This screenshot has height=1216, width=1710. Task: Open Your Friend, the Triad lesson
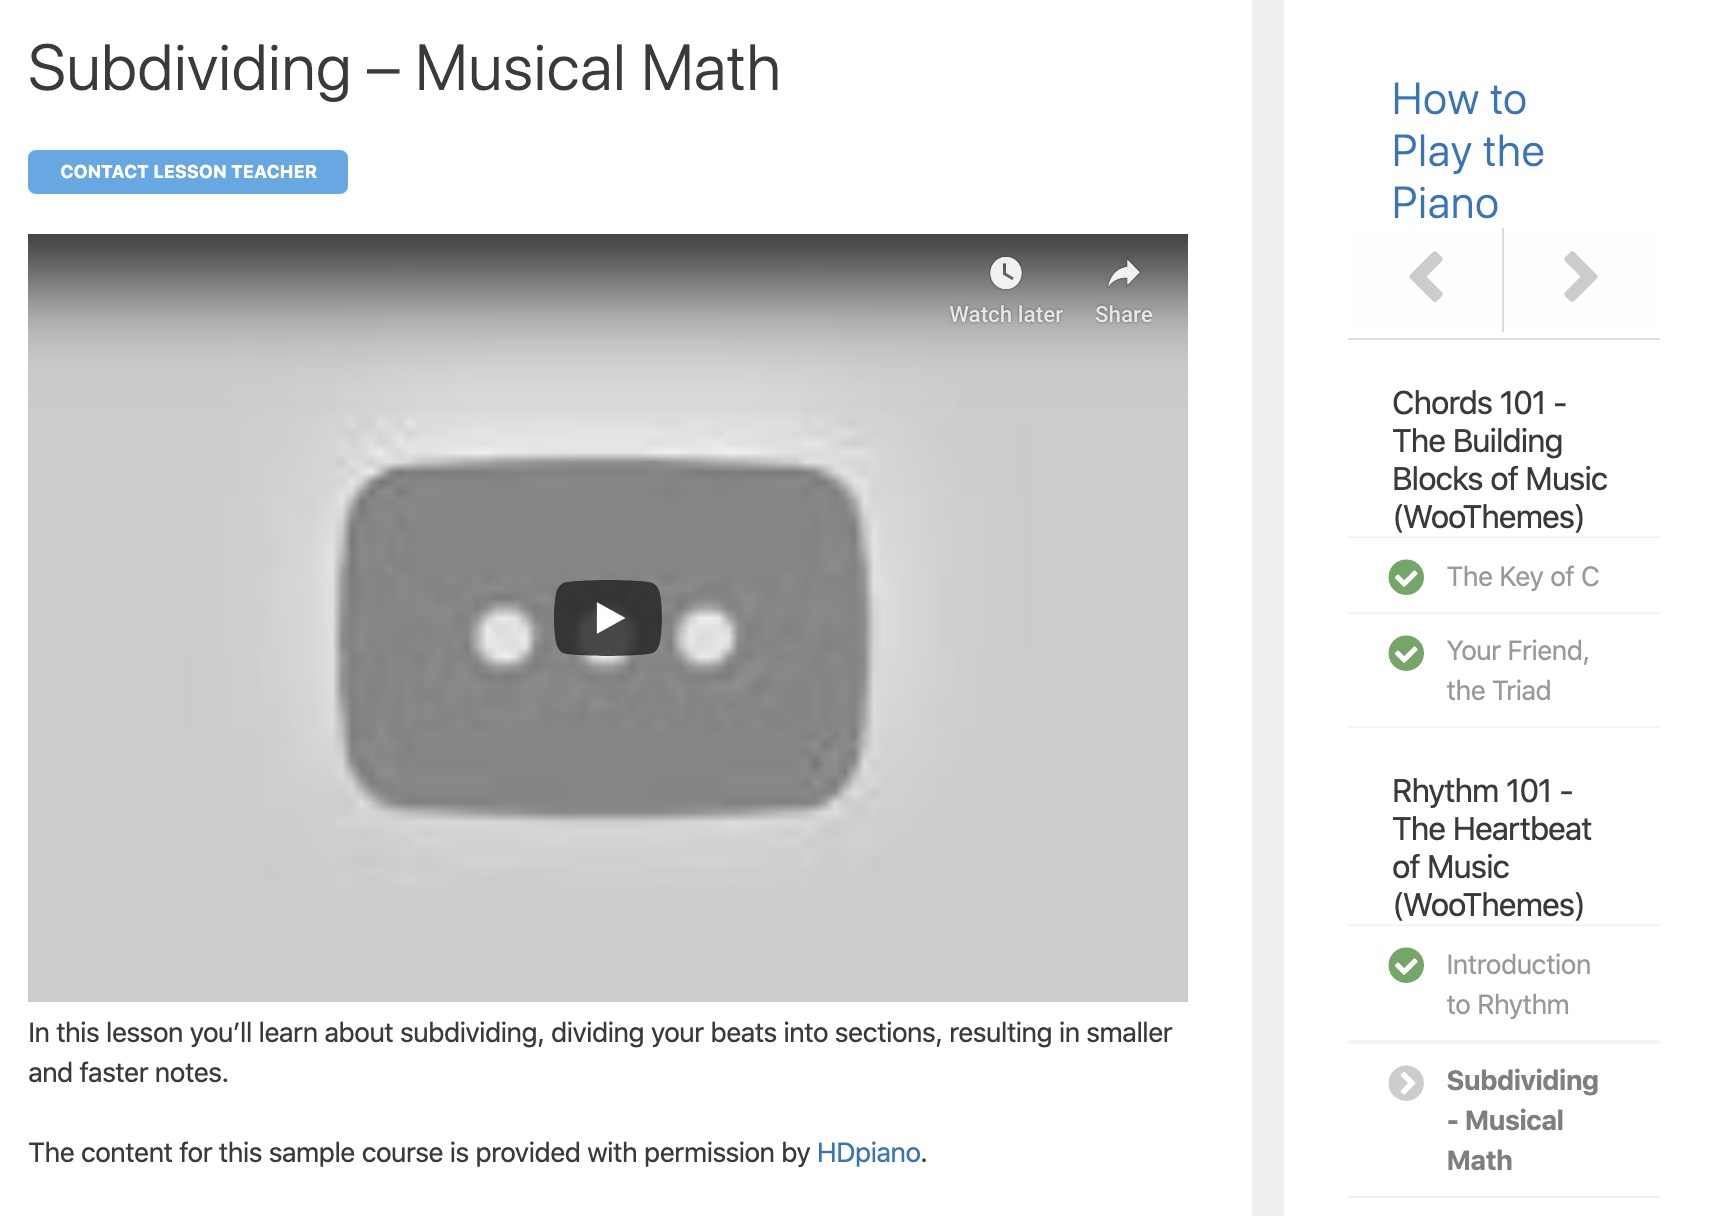1517,671
